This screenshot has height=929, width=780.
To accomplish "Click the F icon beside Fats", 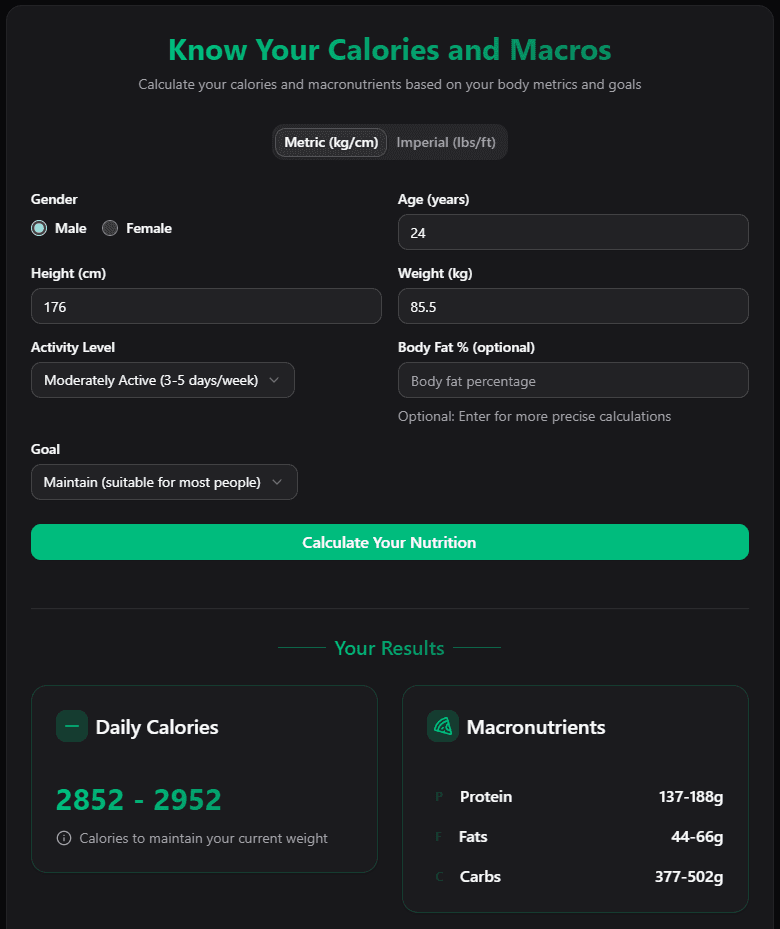I will pyautogui.click(x=438, y=837).
